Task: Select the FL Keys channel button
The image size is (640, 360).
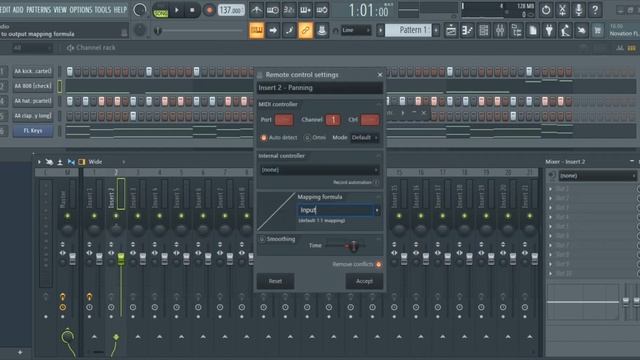Action: (x=33, y=131)
